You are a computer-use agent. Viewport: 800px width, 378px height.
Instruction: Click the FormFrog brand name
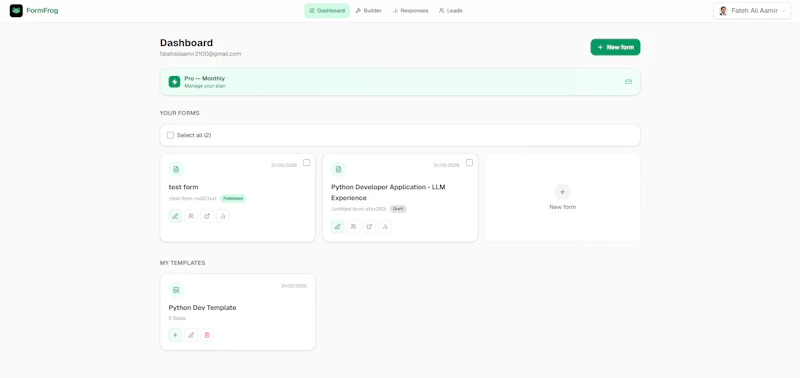[42, 11]
